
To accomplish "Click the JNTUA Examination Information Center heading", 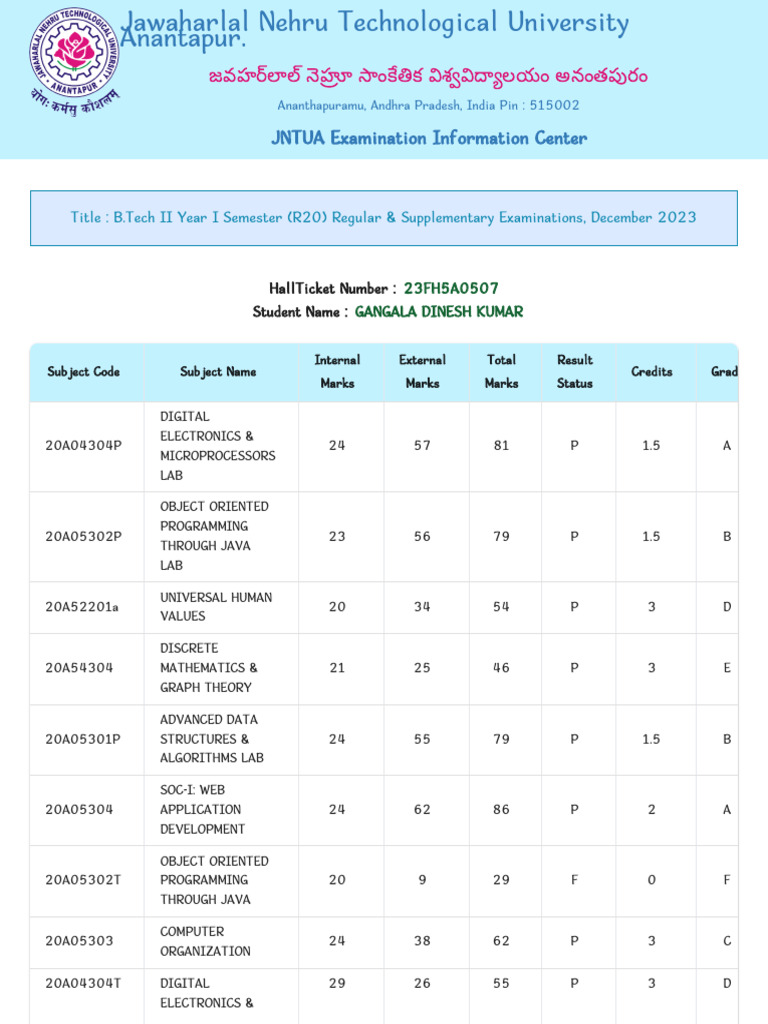I will pos(429,138).
